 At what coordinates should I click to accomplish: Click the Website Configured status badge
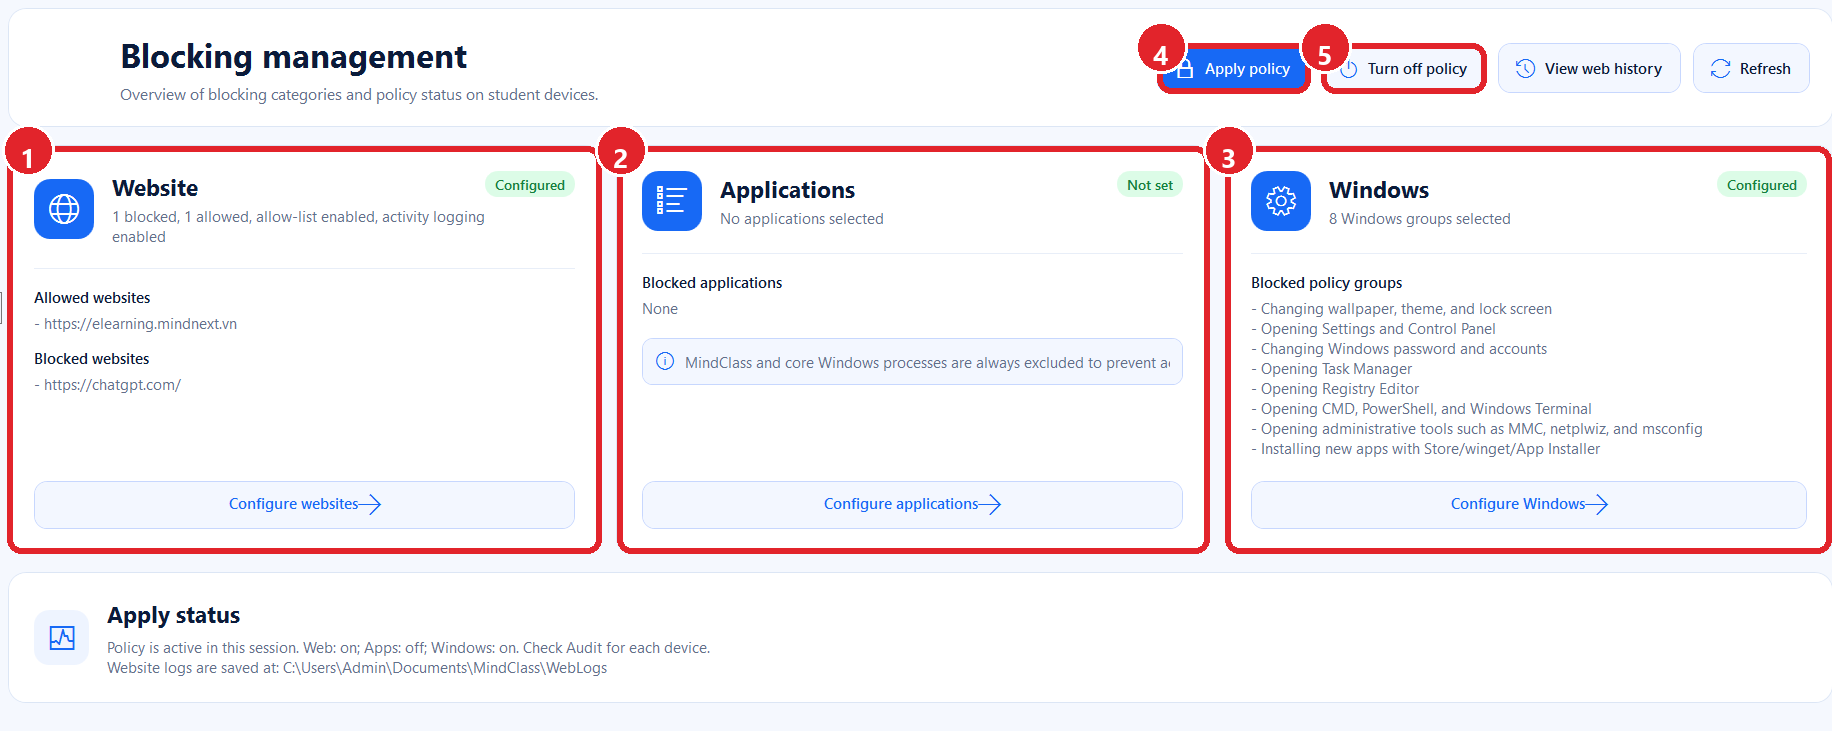(x=530, y=185)
